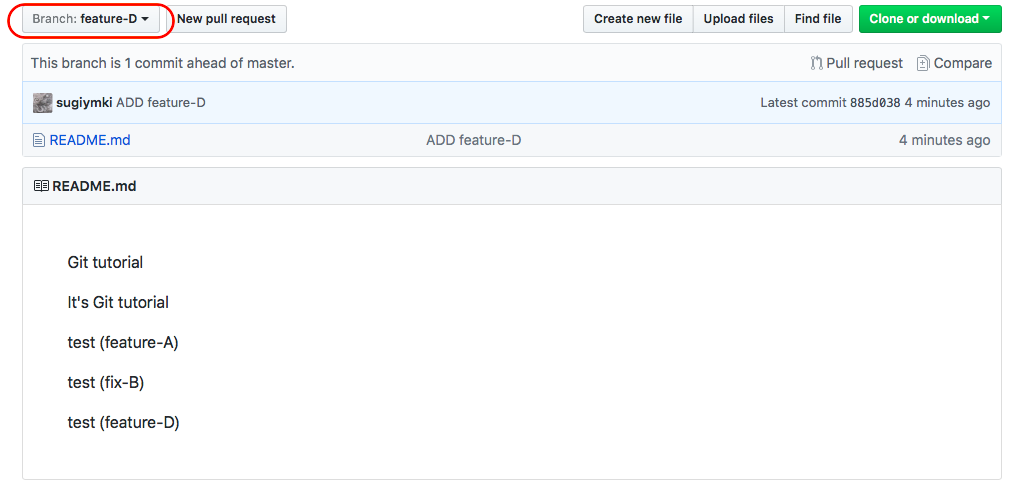
Task: Click the sugiymki avatar image
Action: click(x=42, y=102)
